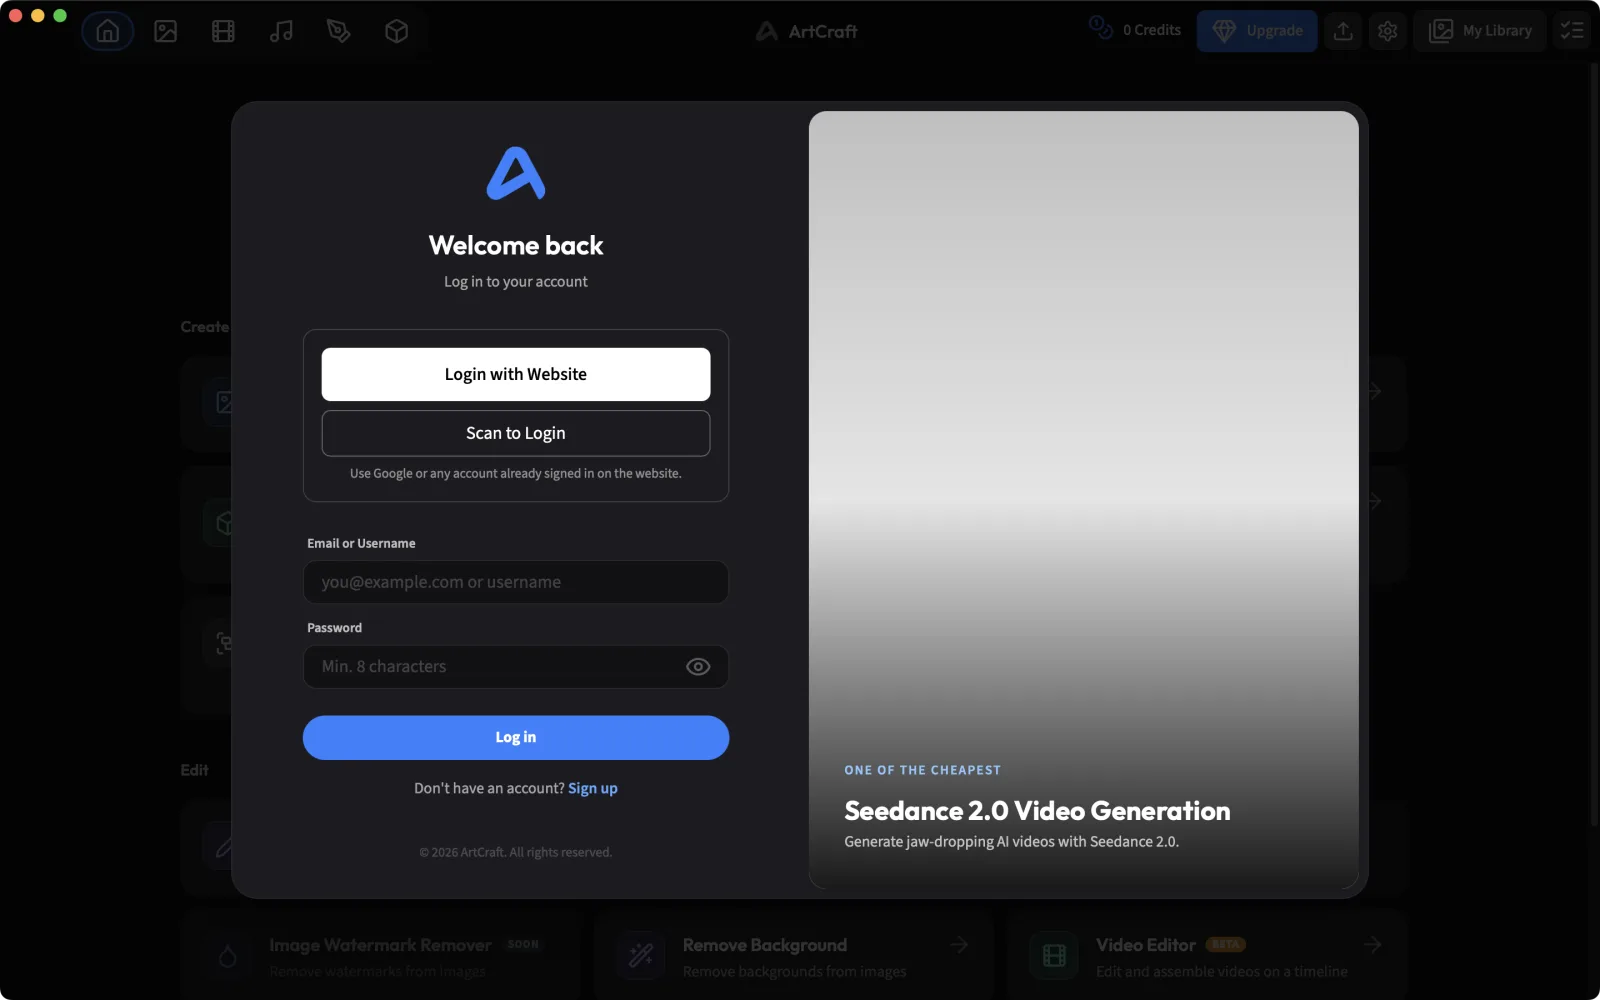Open the Video Editor card

point(1208,955)
